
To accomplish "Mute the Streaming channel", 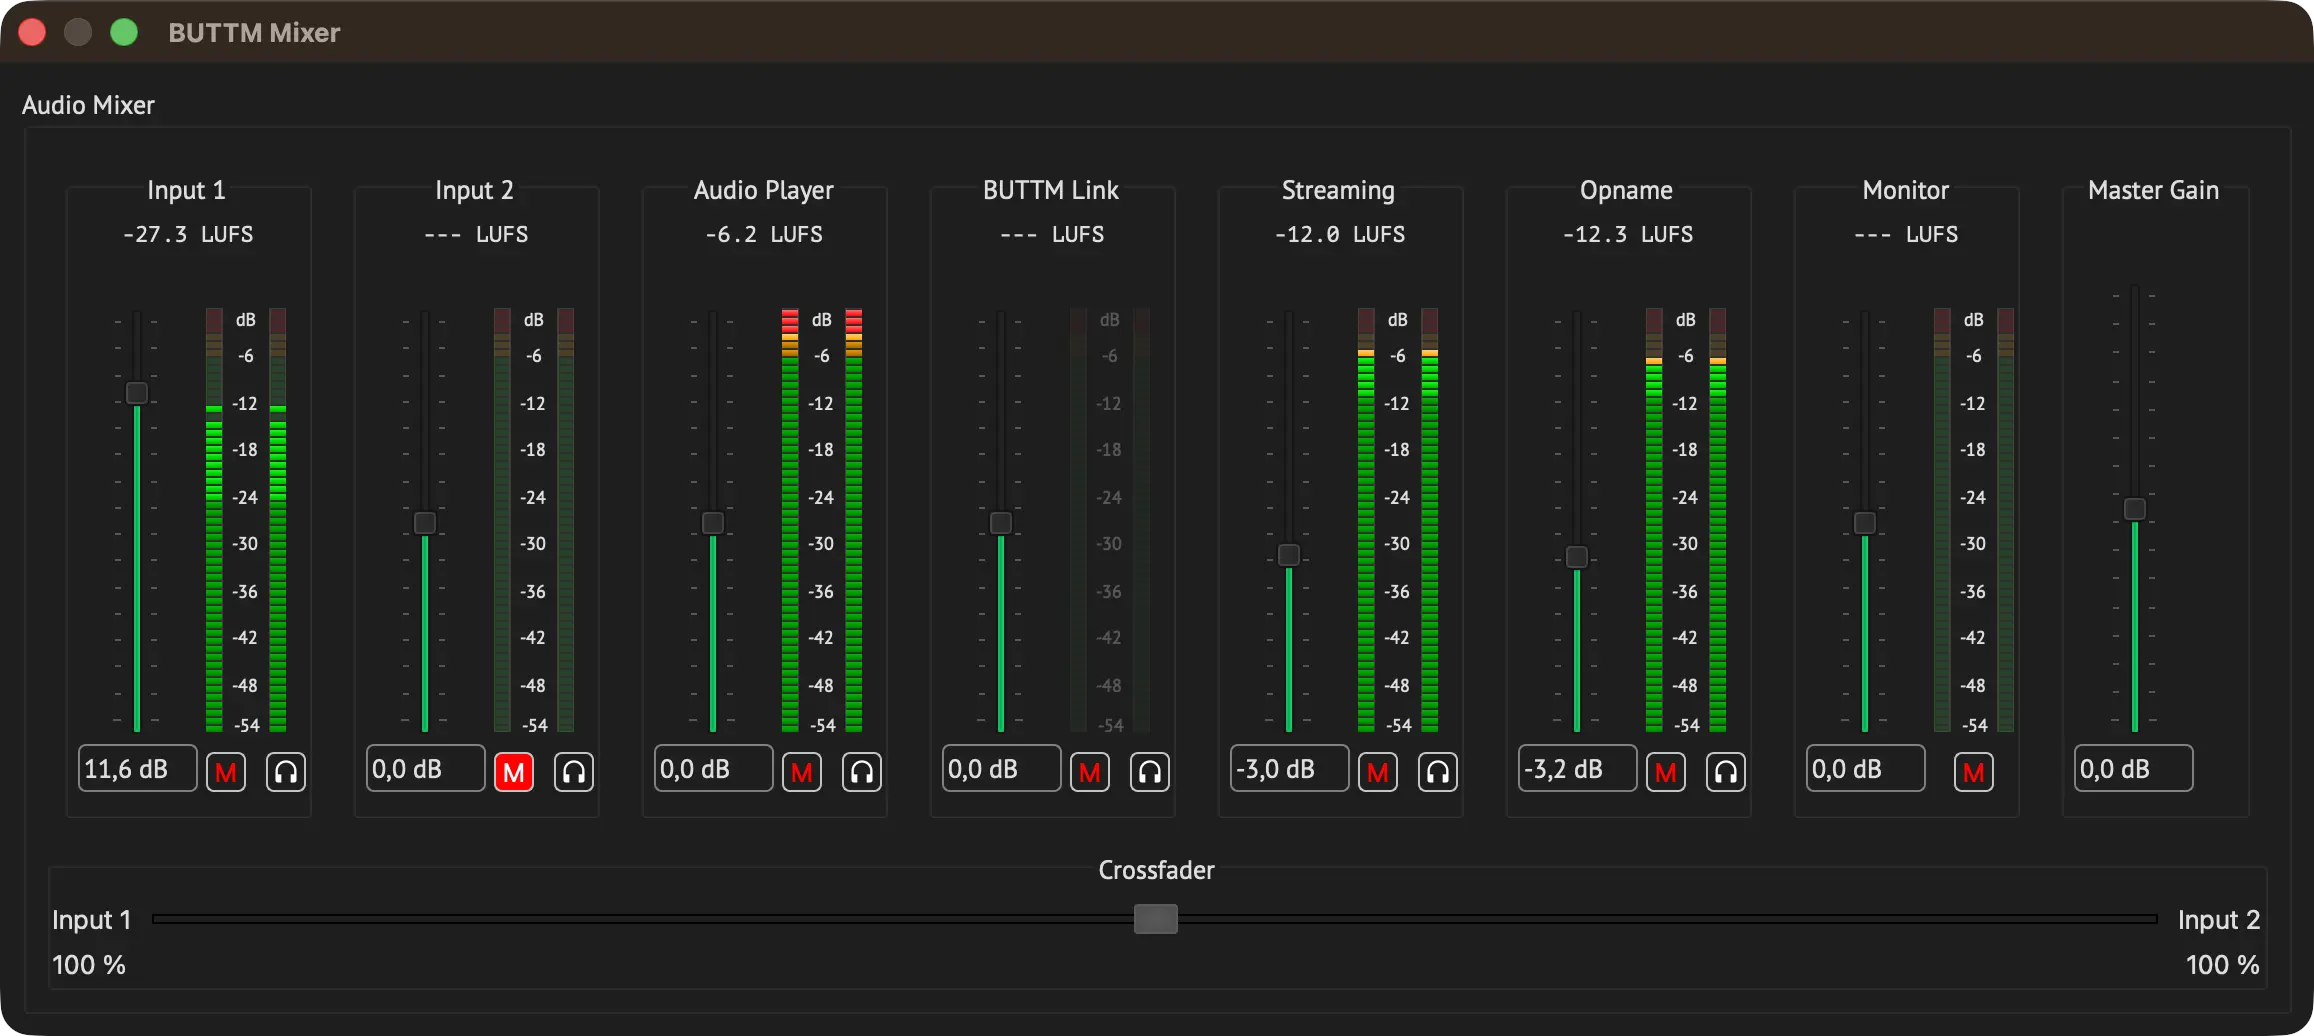I will click(1378, 772).
